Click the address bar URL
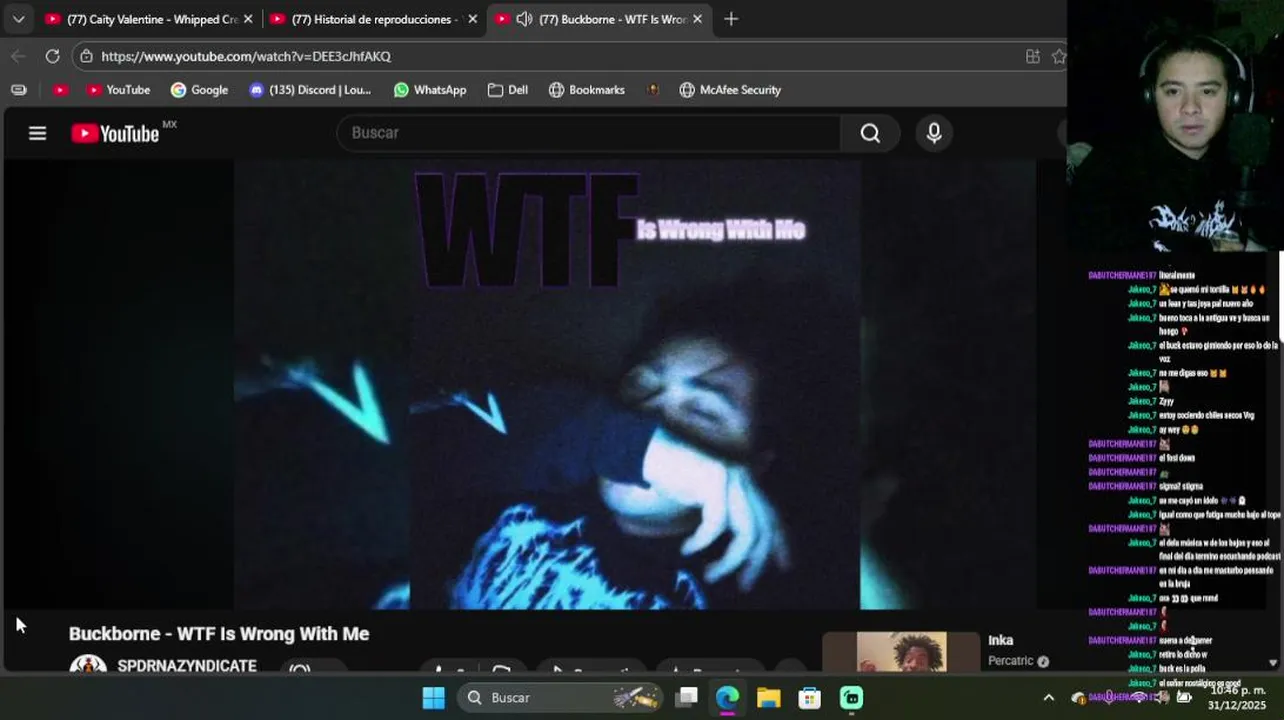 pyautogui.click(x=246, y=56)
